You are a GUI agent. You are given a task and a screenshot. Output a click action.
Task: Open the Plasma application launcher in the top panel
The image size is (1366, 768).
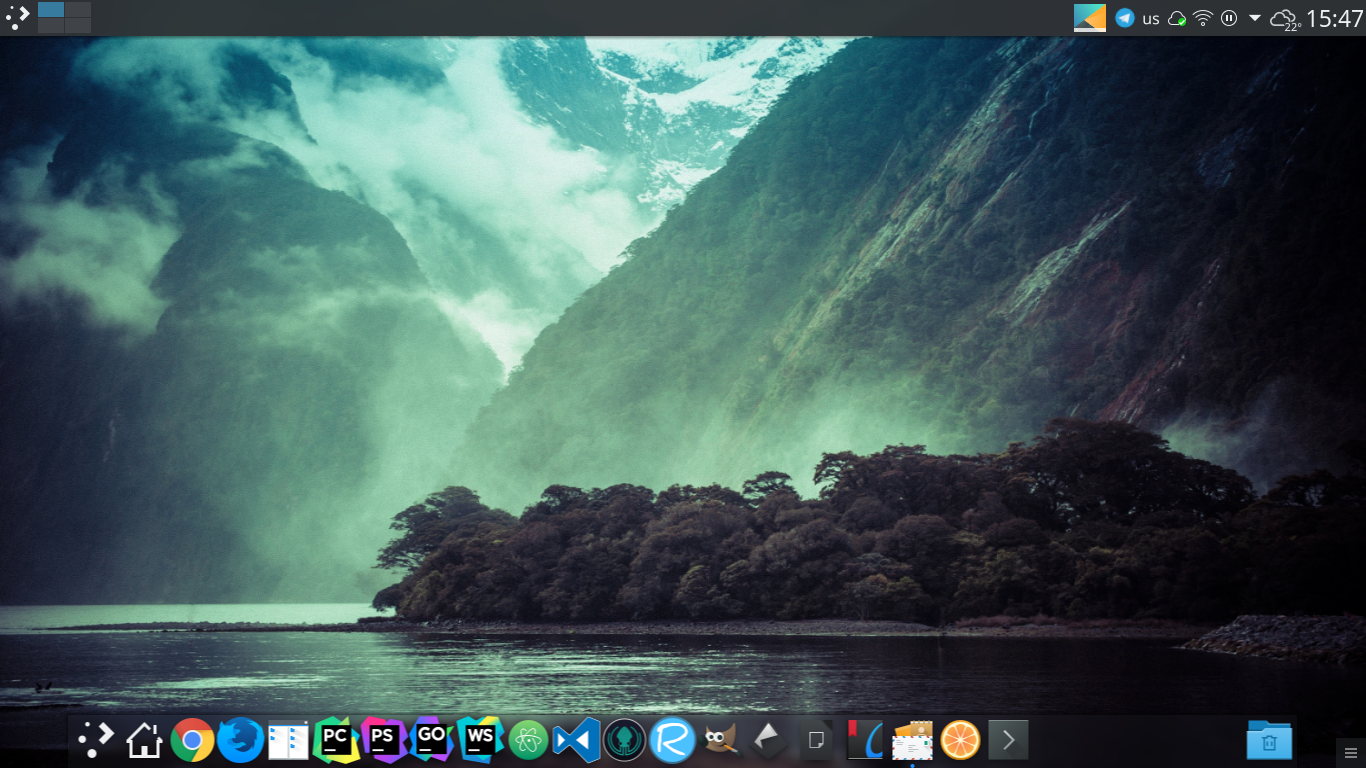tap(17, 17)
